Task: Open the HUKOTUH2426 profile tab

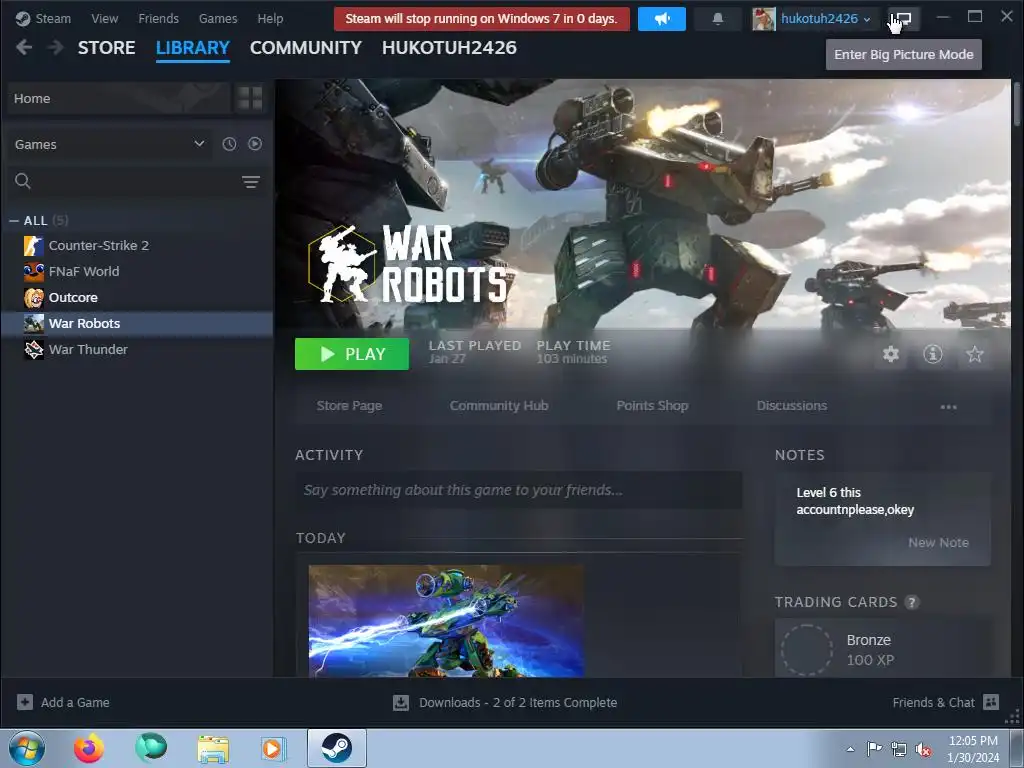Action: point(449,48)
